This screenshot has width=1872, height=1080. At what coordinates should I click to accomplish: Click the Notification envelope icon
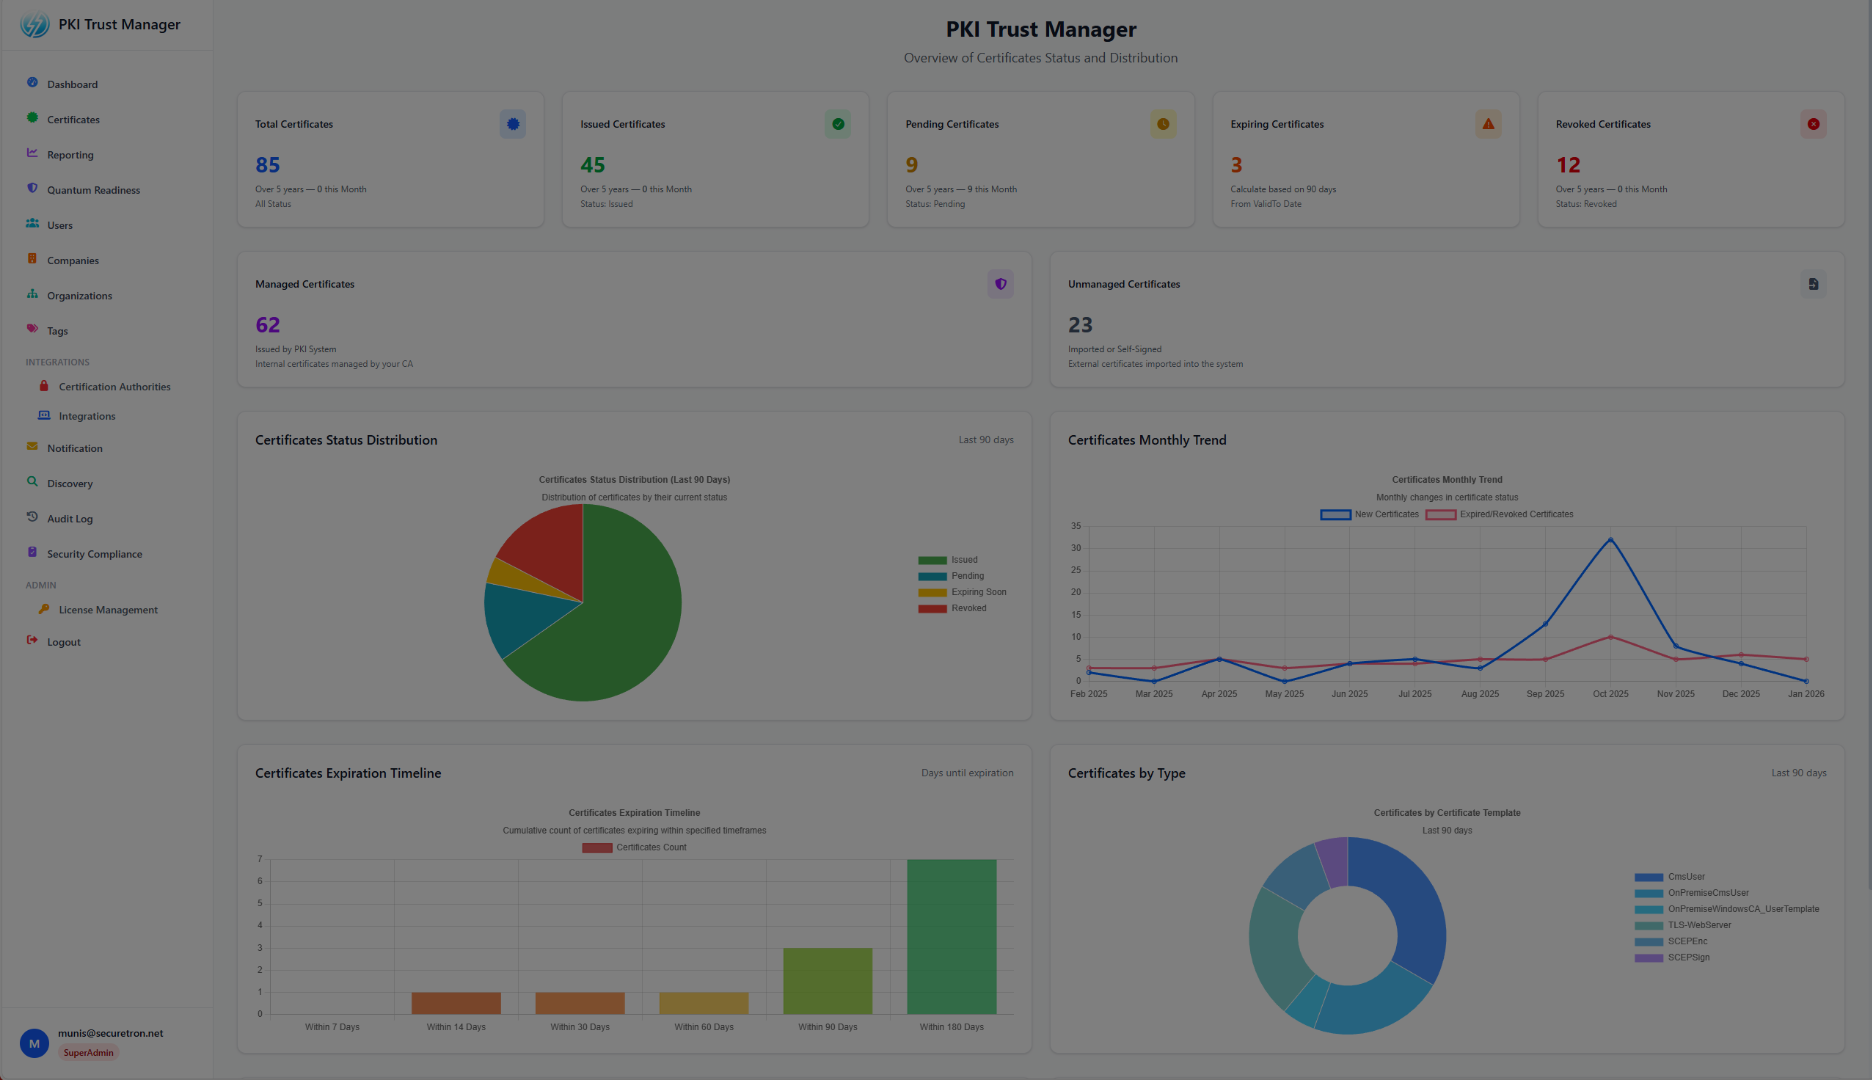32,447
